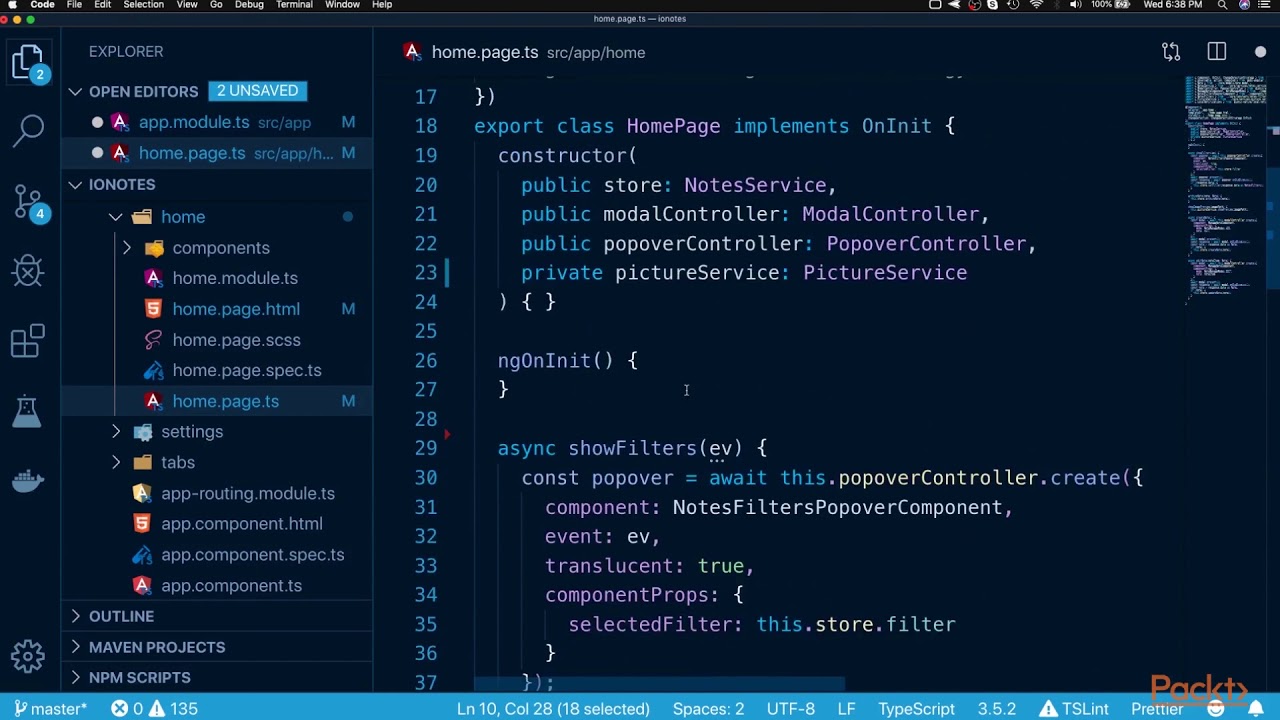
Task: Click the volume icon in menu bar
Action: click(1075, 5)
